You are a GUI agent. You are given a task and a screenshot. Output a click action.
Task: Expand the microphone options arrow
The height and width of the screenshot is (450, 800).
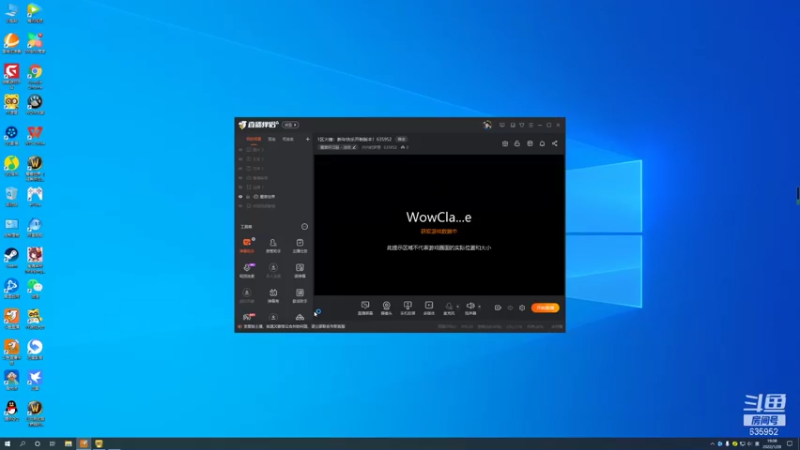click(458, 307)
